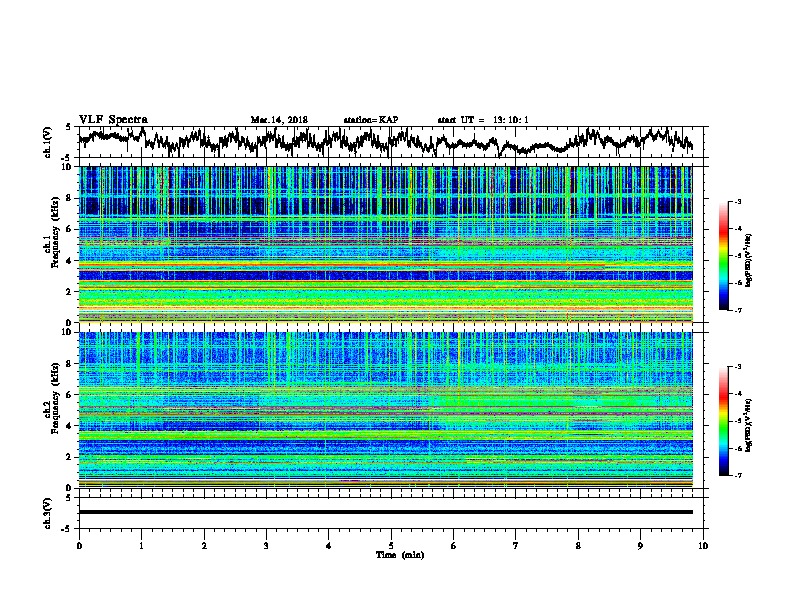Click inside the ch.1 spectrogram panel
The image size is (792, 612).
click(x=385, y=244)
